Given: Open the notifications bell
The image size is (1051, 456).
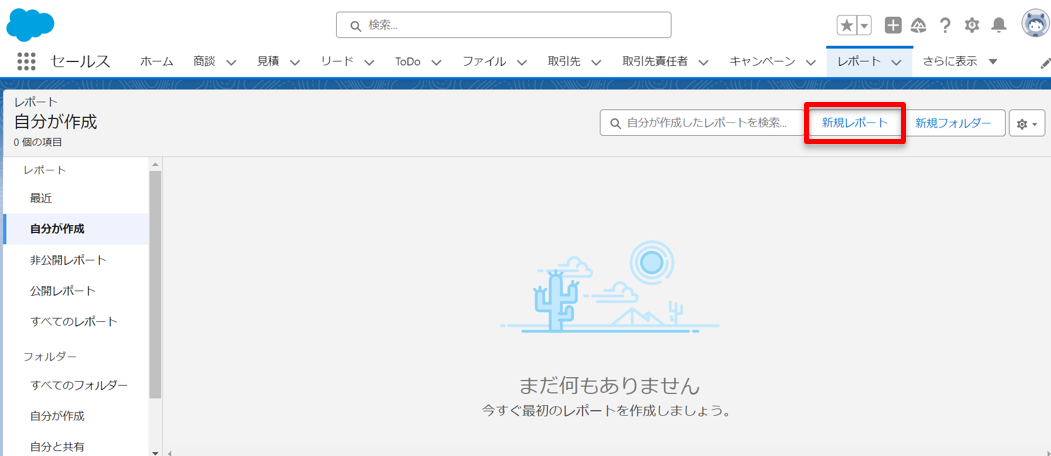Looking at the screenshot, I should click(999, 25).
